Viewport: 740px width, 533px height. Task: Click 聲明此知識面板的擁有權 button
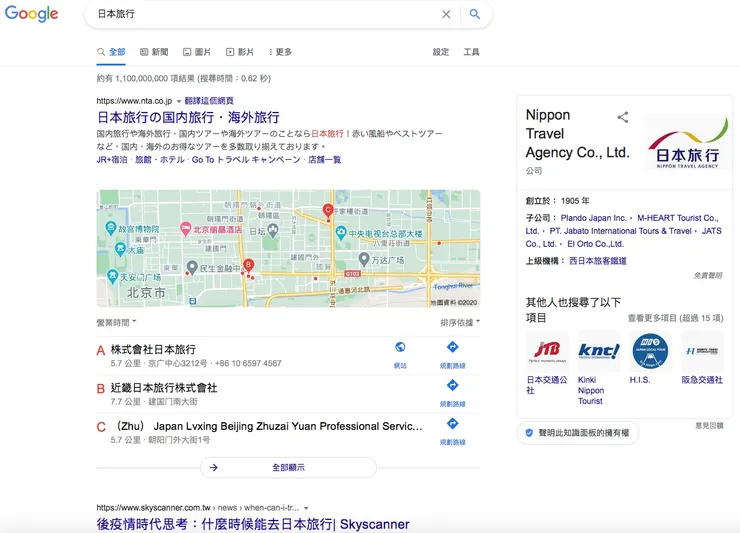[578, 433]
